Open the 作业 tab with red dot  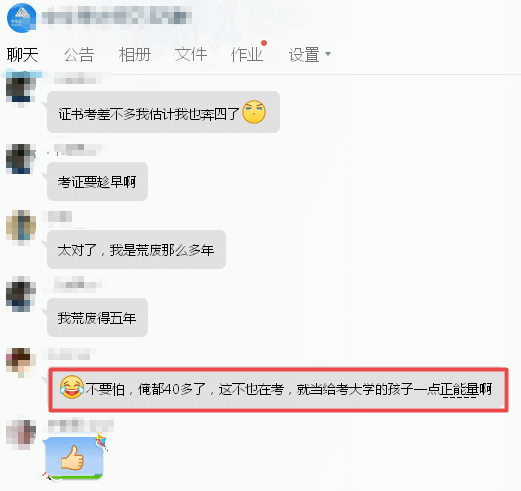247,55
